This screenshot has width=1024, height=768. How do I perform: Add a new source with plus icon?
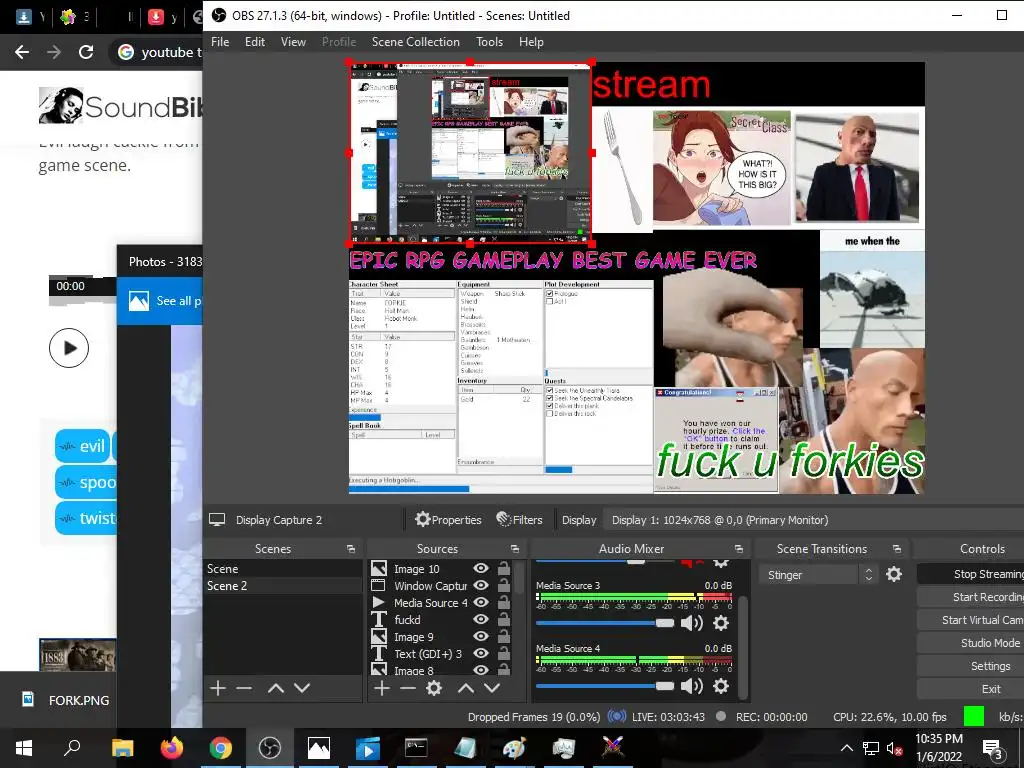382,688
